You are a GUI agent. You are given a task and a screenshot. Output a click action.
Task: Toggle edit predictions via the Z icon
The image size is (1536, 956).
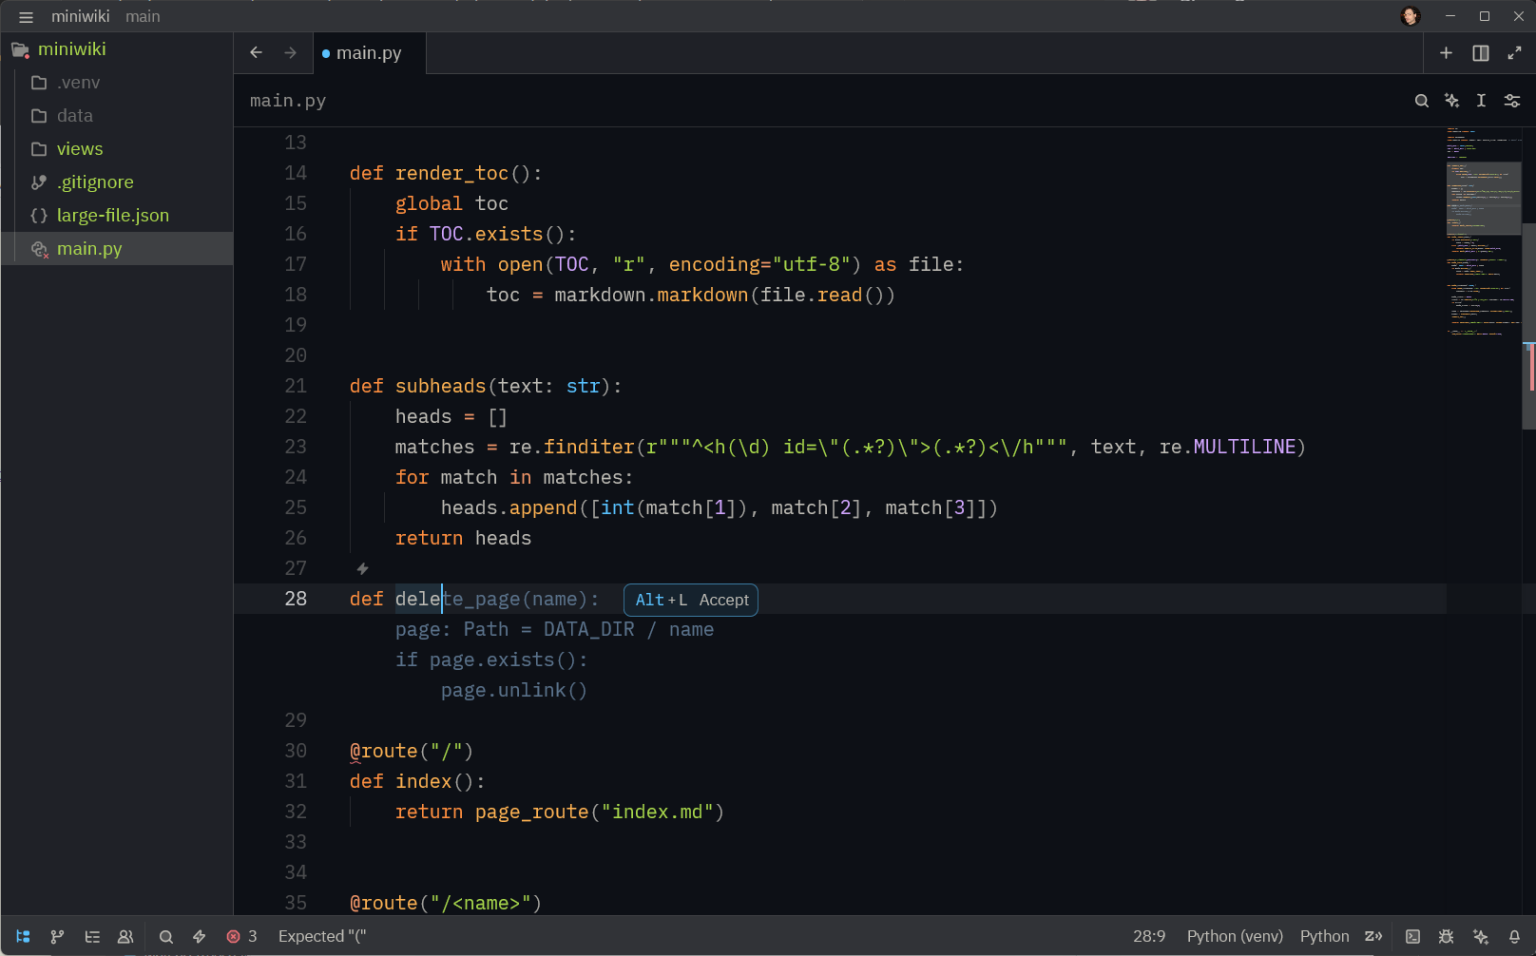point(1374,936)
